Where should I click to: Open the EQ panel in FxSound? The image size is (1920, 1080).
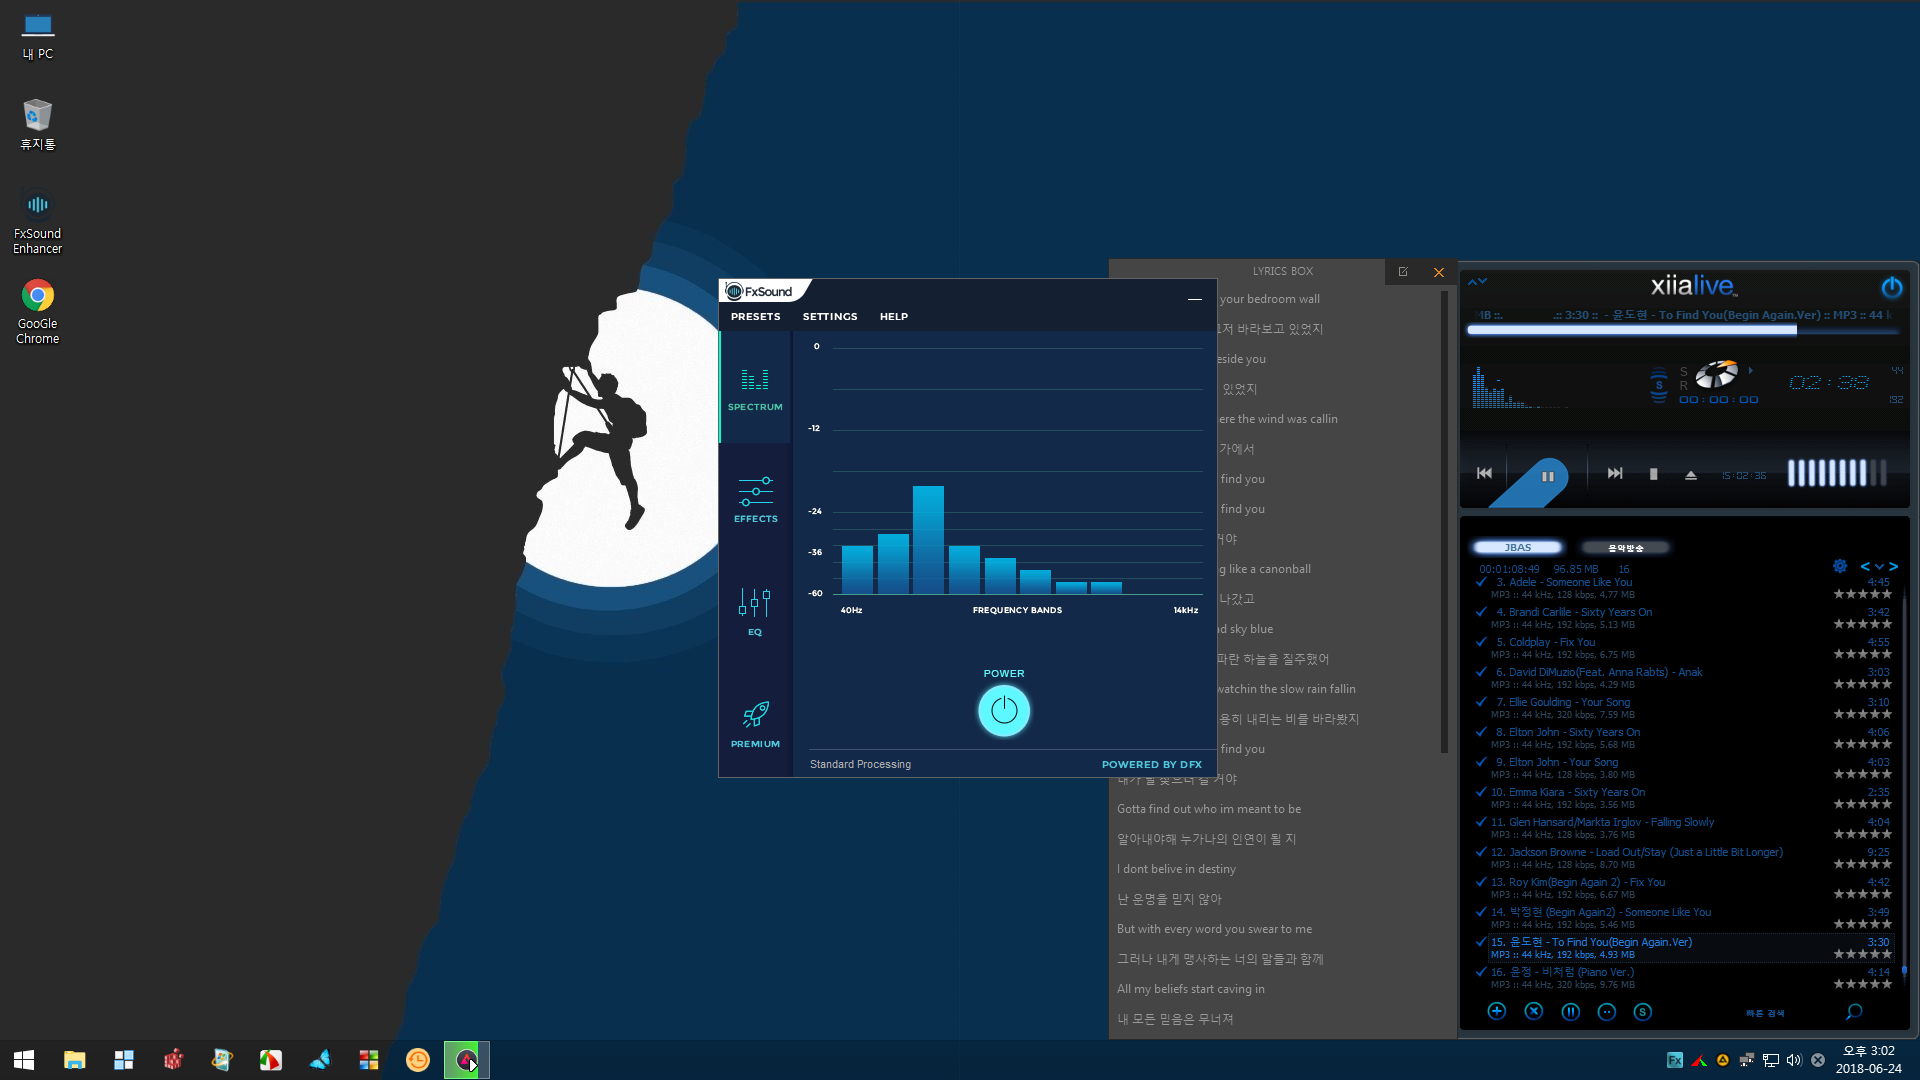tap(754, 613)
